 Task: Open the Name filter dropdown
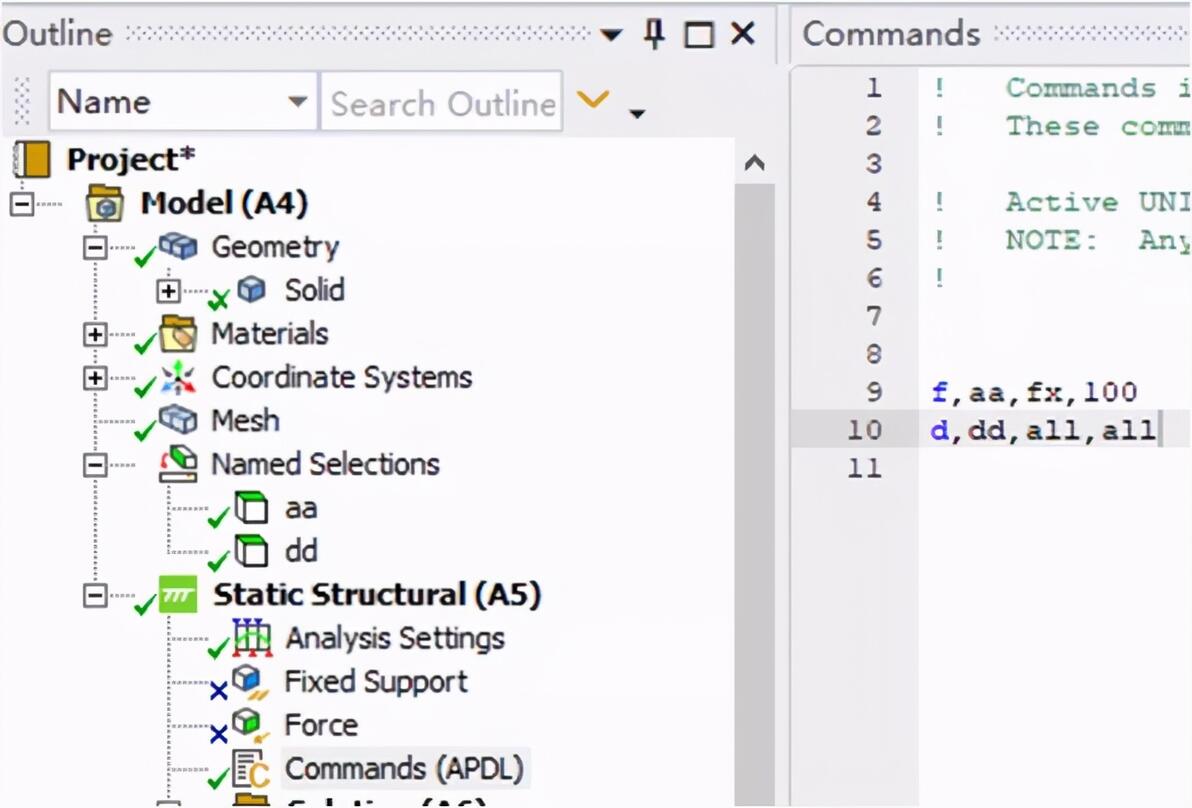point(297,102)
